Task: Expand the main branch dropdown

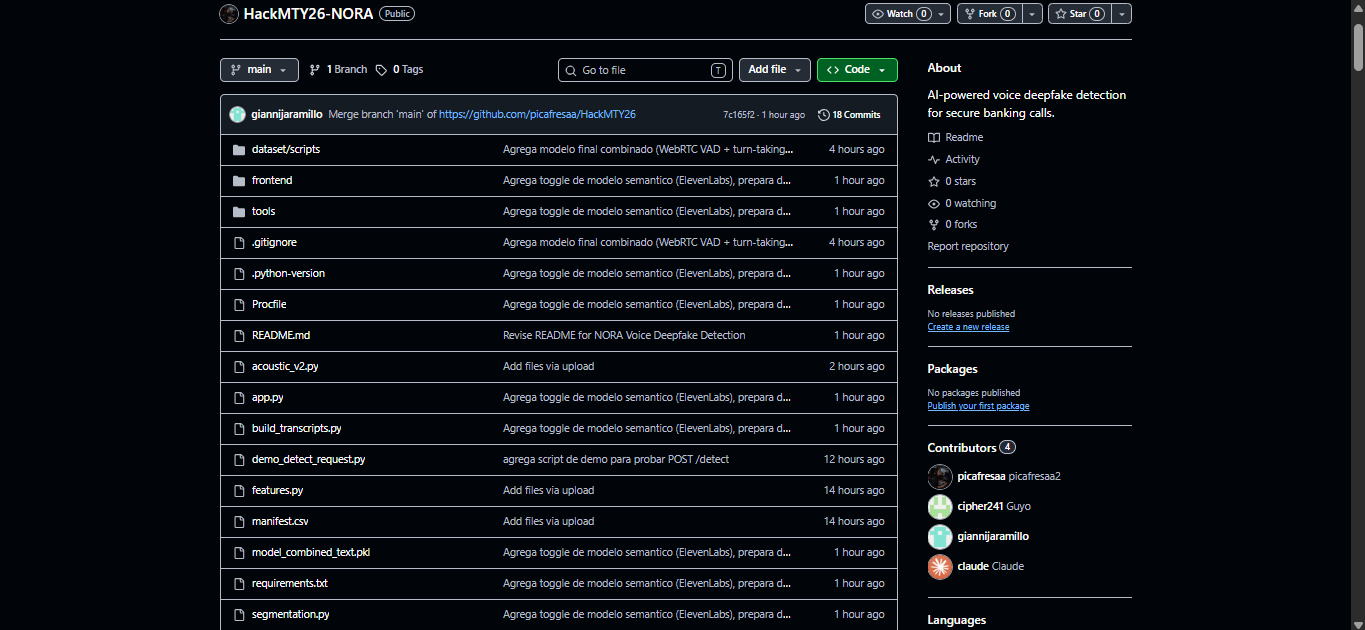Action: coord(259,70)
